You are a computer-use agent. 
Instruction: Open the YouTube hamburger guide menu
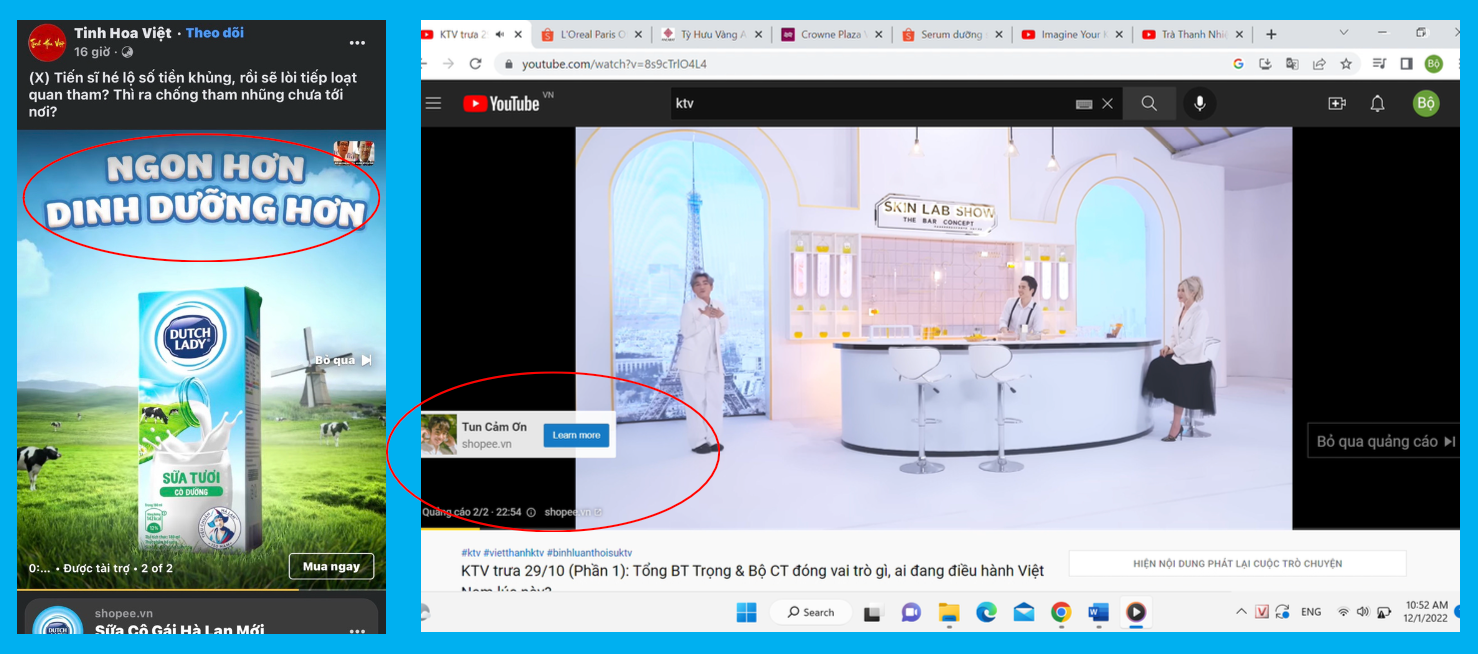433,103
